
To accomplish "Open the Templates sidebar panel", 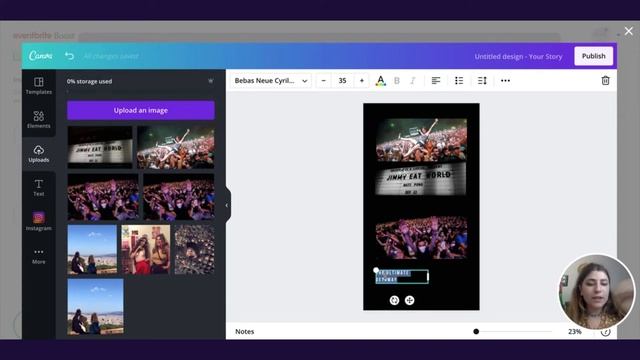I will click(39, 86).
